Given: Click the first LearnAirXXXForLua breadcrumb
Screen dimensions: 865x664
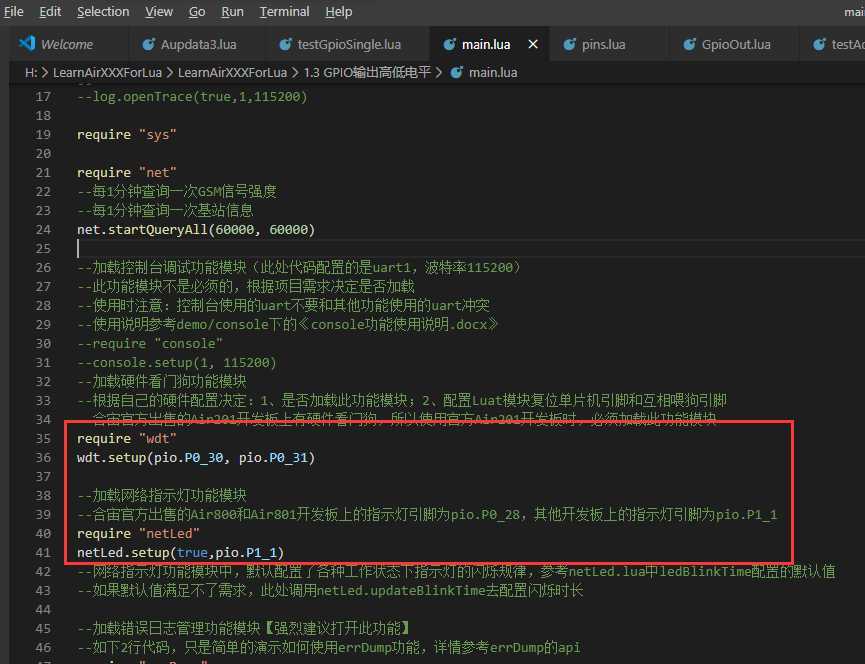Looking at the screenshot, I should (108, 72).
